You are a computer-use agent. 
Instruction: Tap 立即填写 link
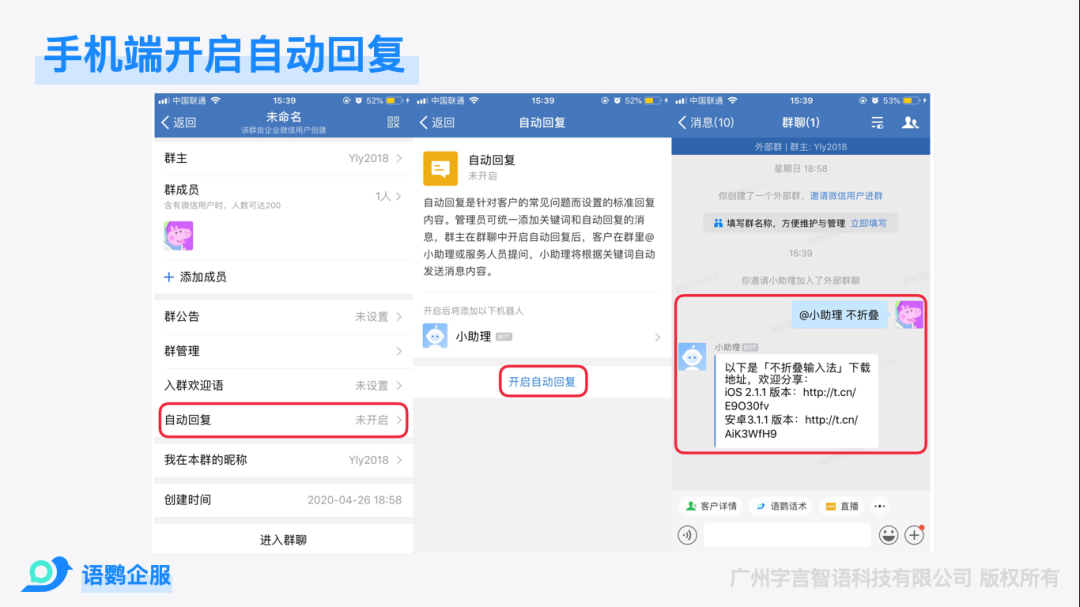coord(868,223)
